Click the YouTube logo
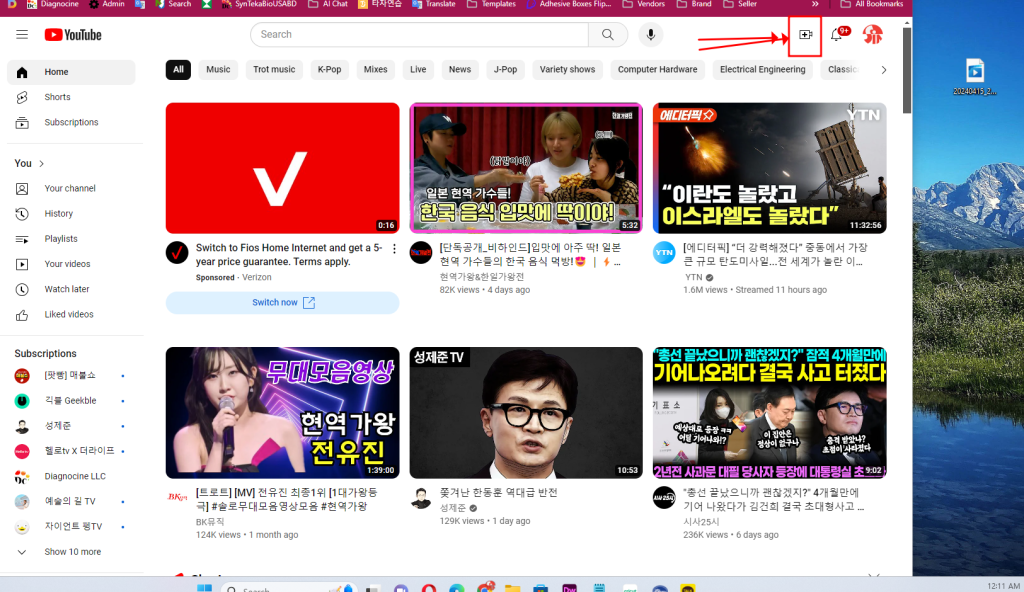1024x592 pixels. (73, 35)
